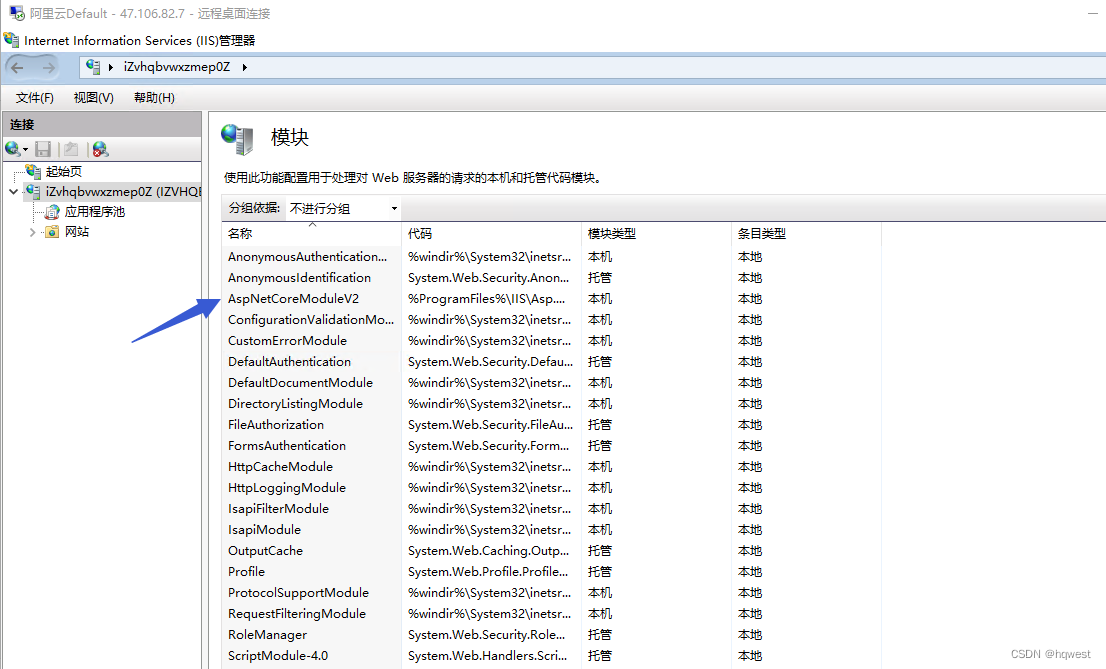
Task: Sort by the 名称 column header
Action: [312, 234]
